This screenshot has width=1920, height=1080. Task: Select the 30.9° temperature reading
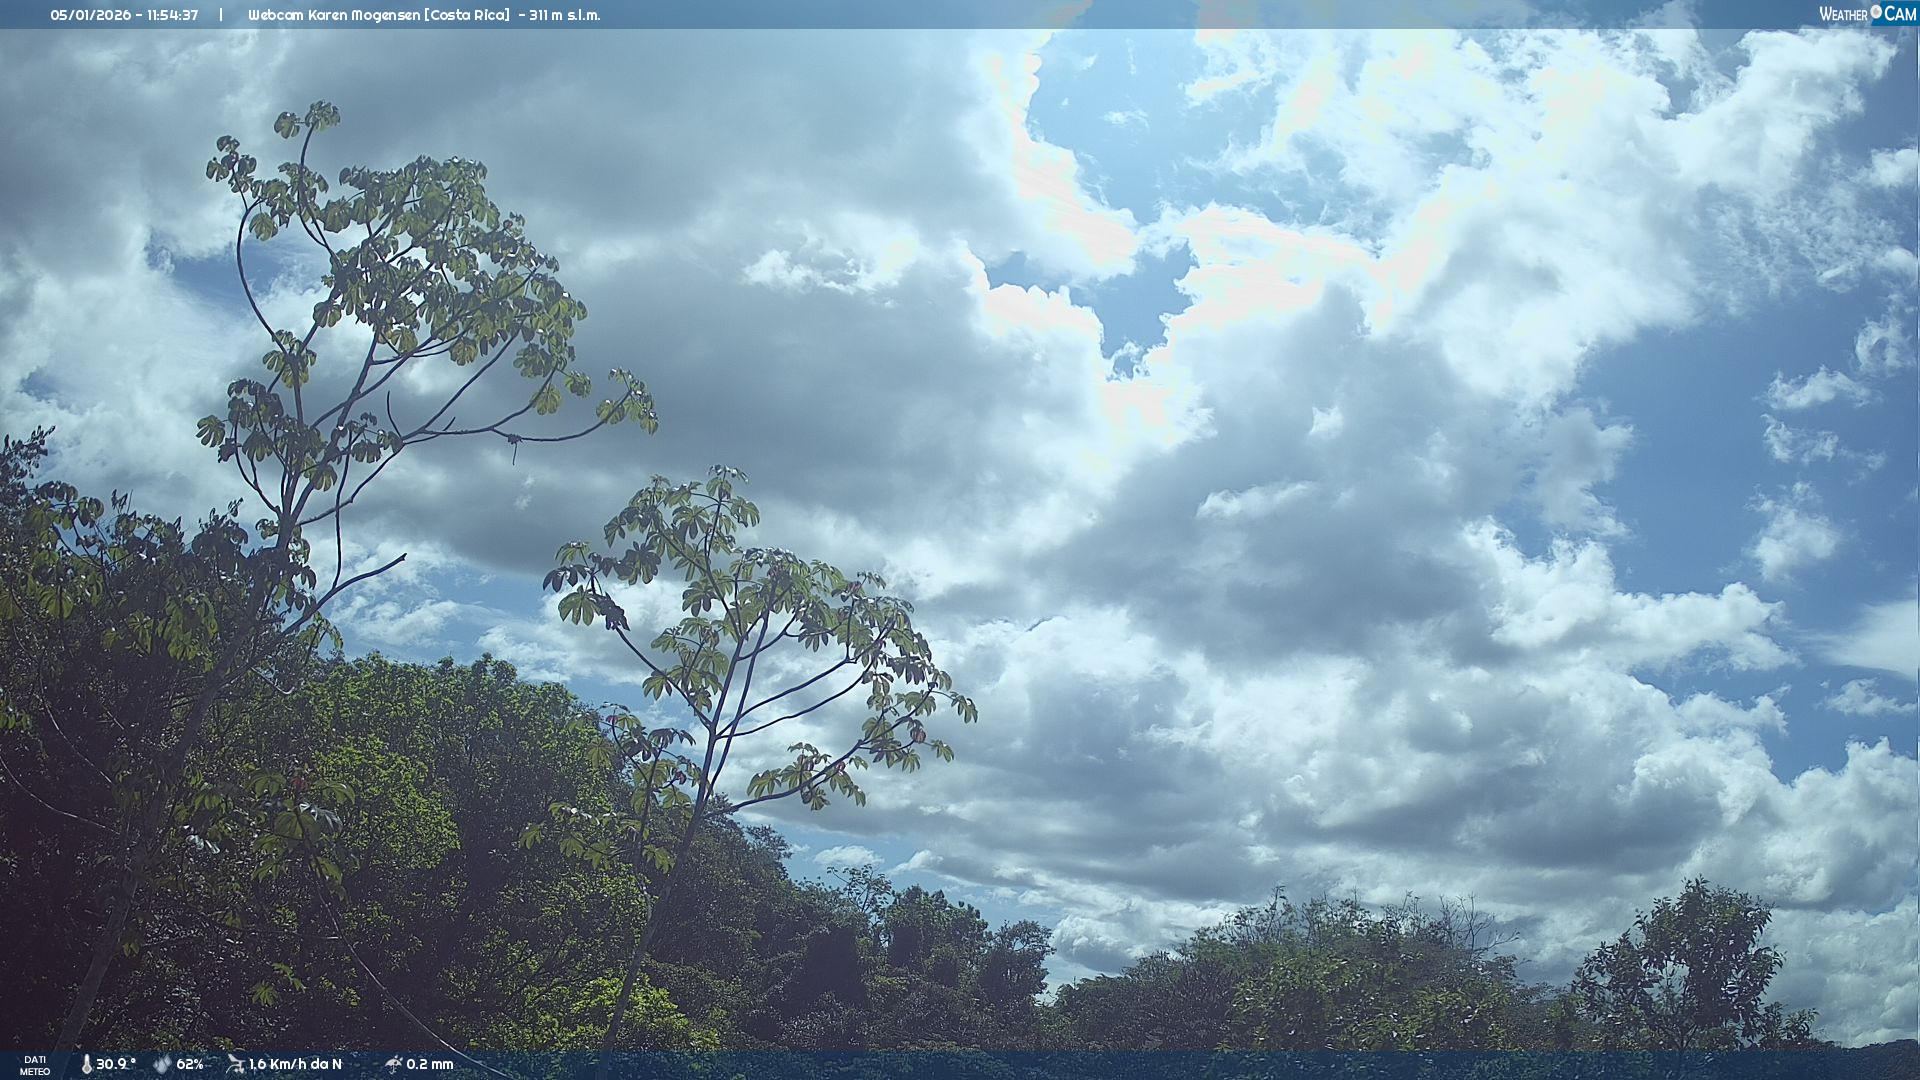116,1065
